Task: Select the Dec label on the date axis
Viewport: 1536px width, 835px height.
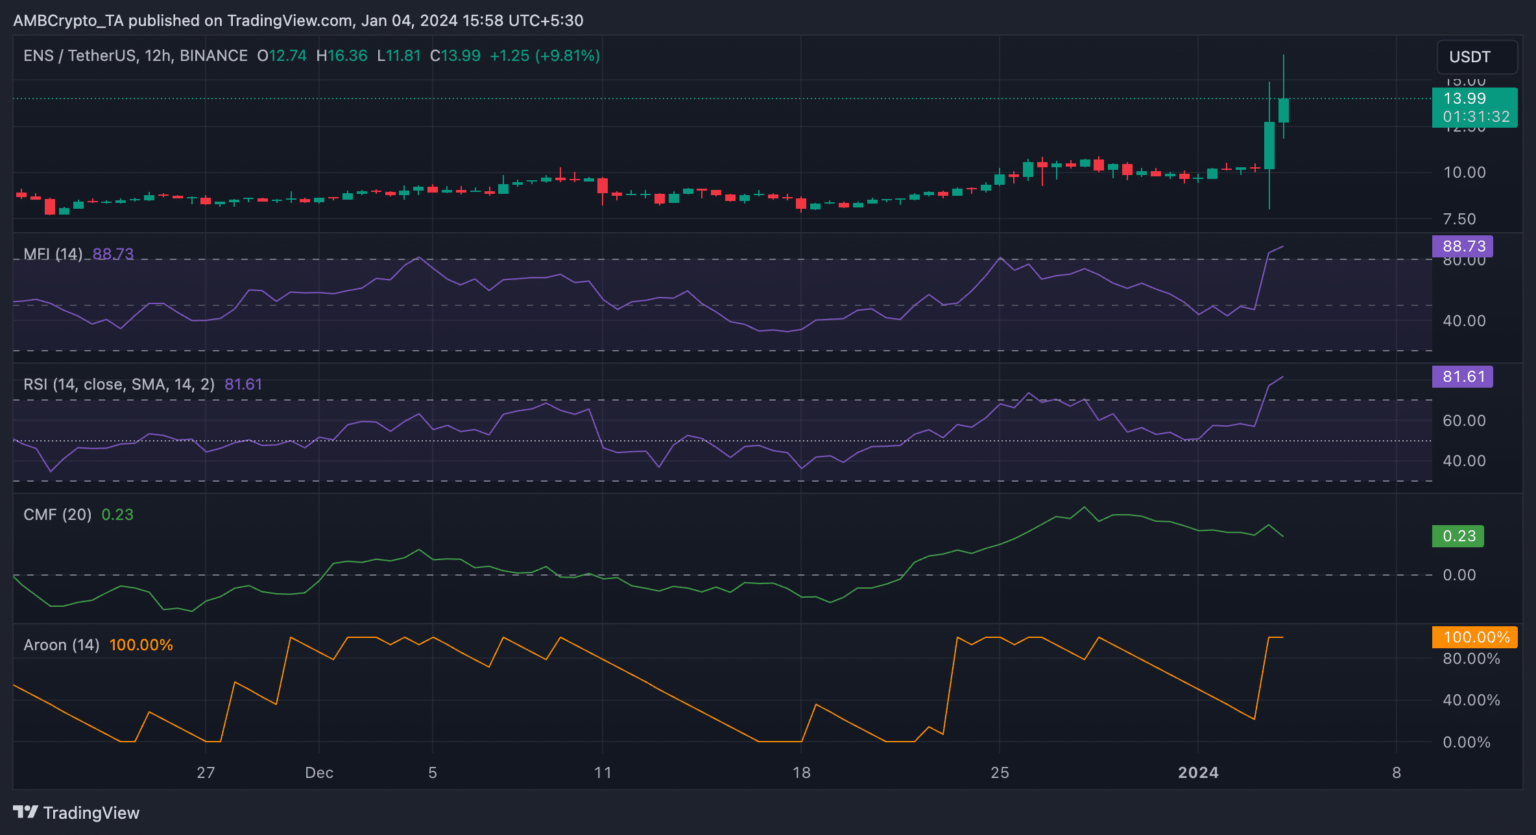Action: pyautogui.click(x=319, y=772)
